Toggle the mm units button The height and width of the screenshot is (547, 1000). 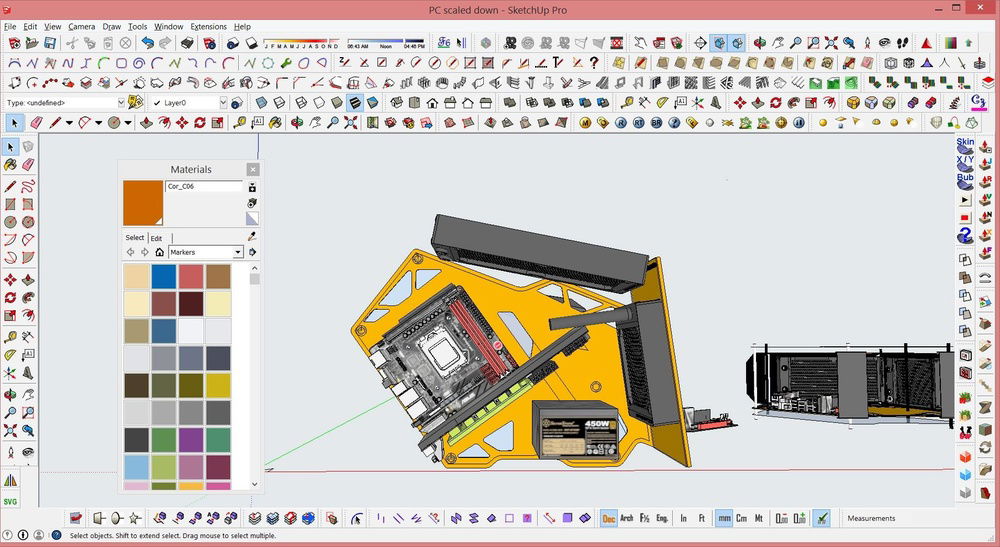click(x=724, y=518)
